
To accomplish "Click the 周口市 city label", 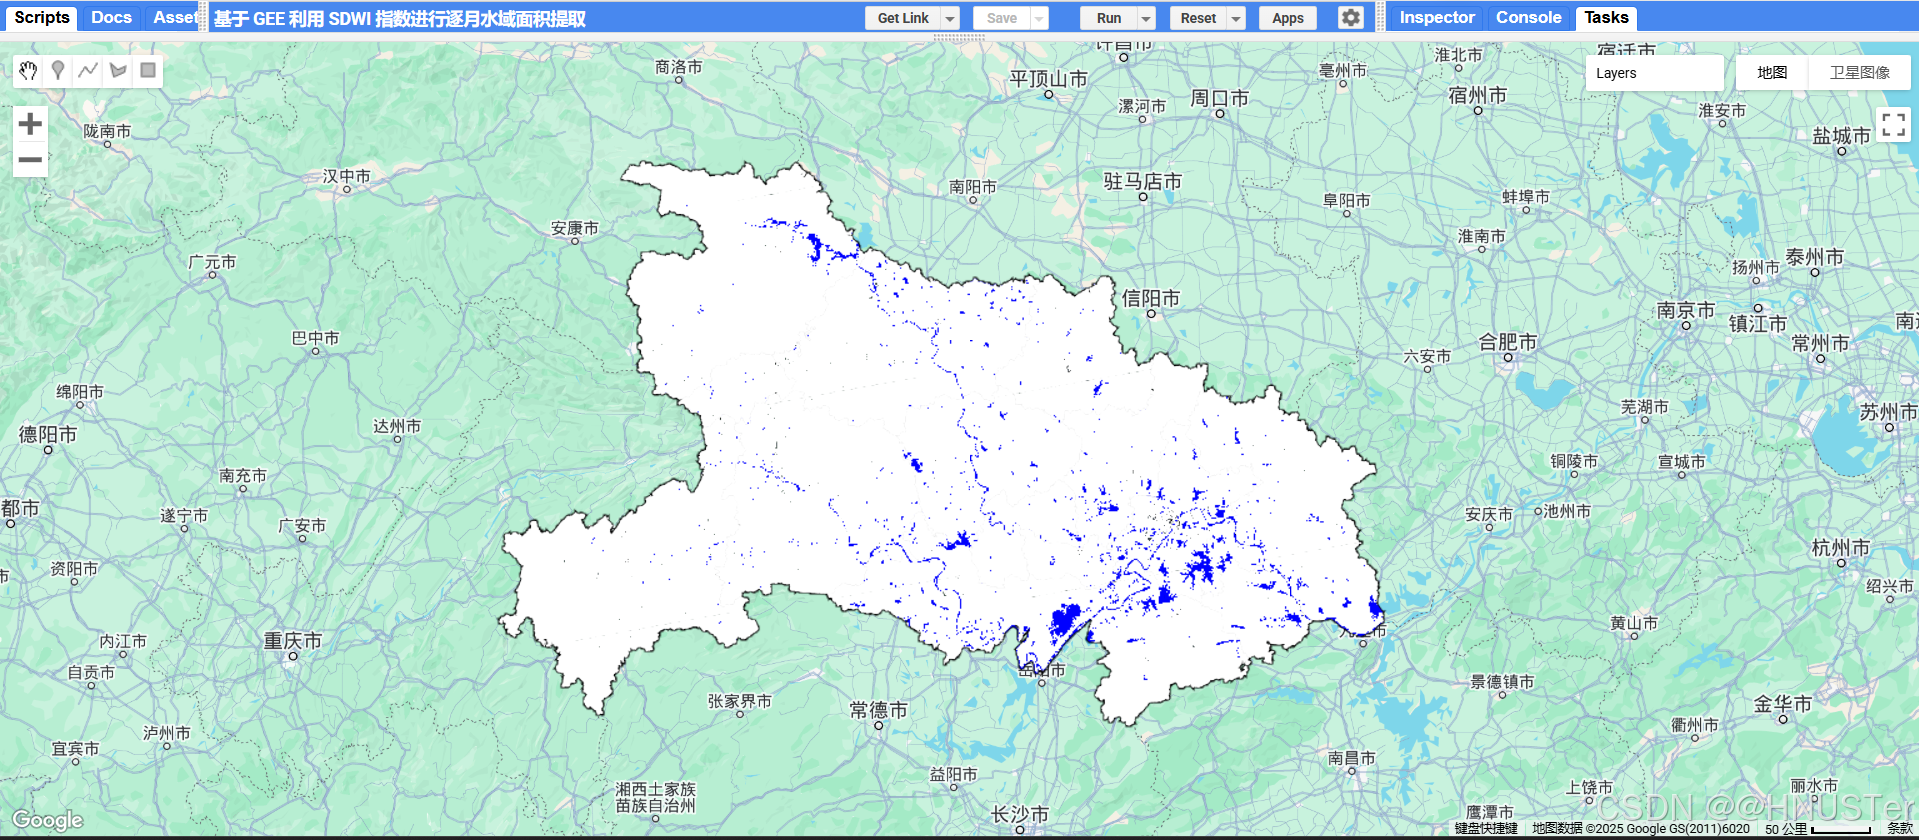I will (1219, 98).
